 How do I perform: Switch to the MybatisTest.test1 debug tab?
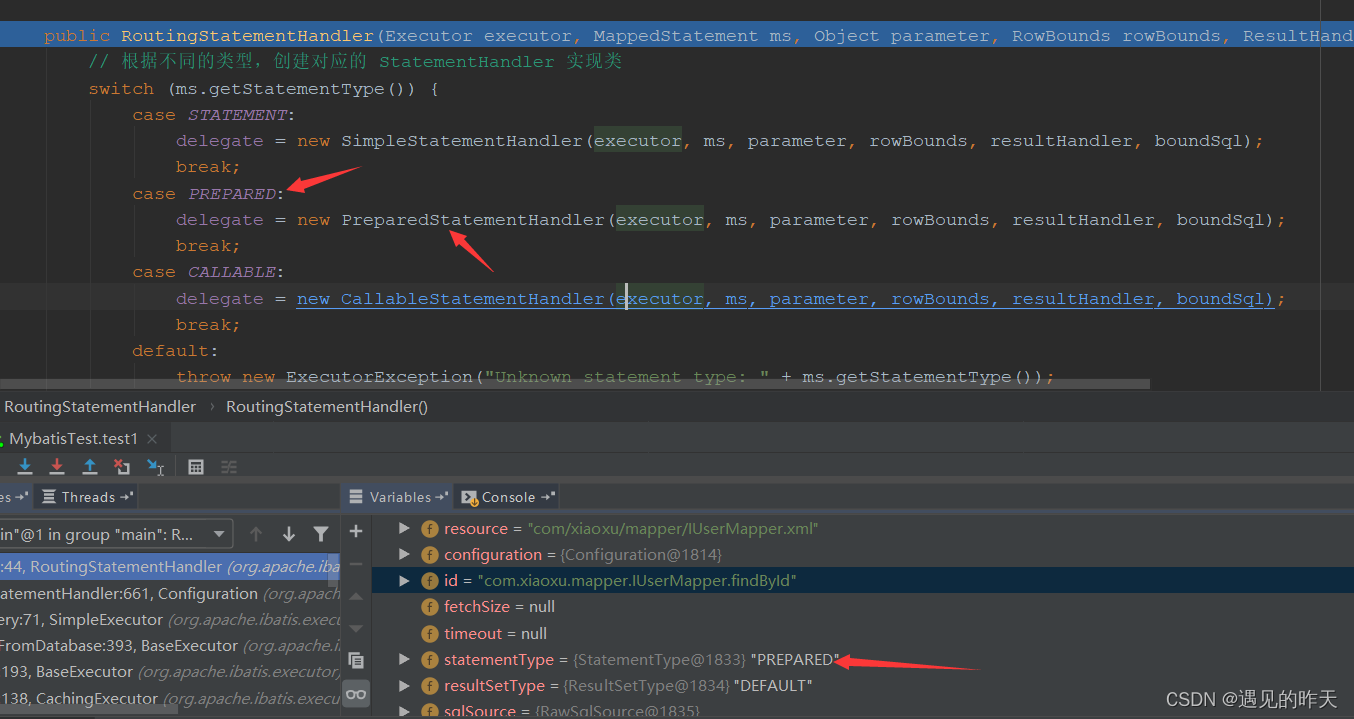point(74,439)
